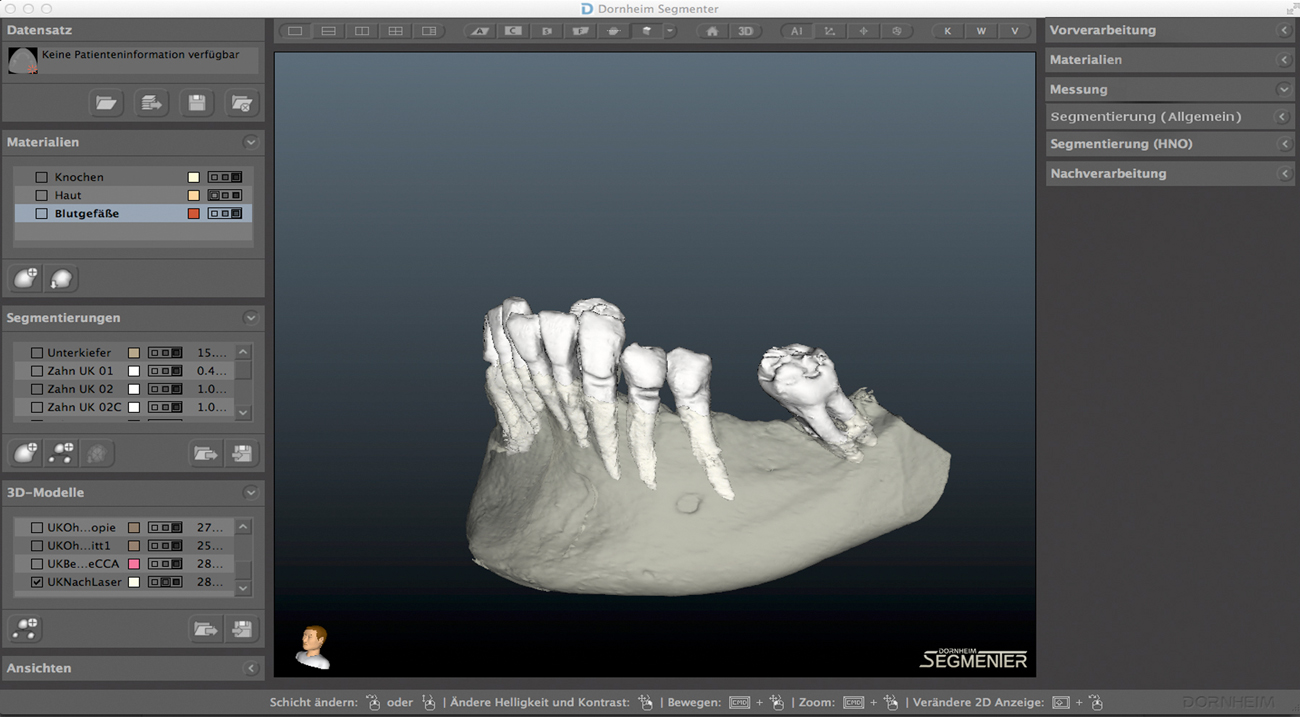
Task: Click the pink UKBe...eCCA color swatch
Action: click(x=134, y=564)
